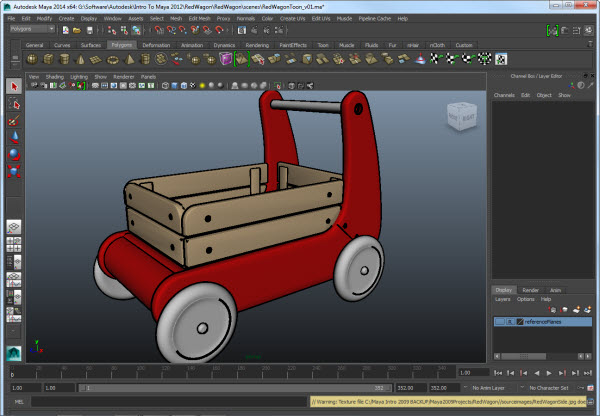Open the Polygons menu set dropdown

(x=32, y=29)
